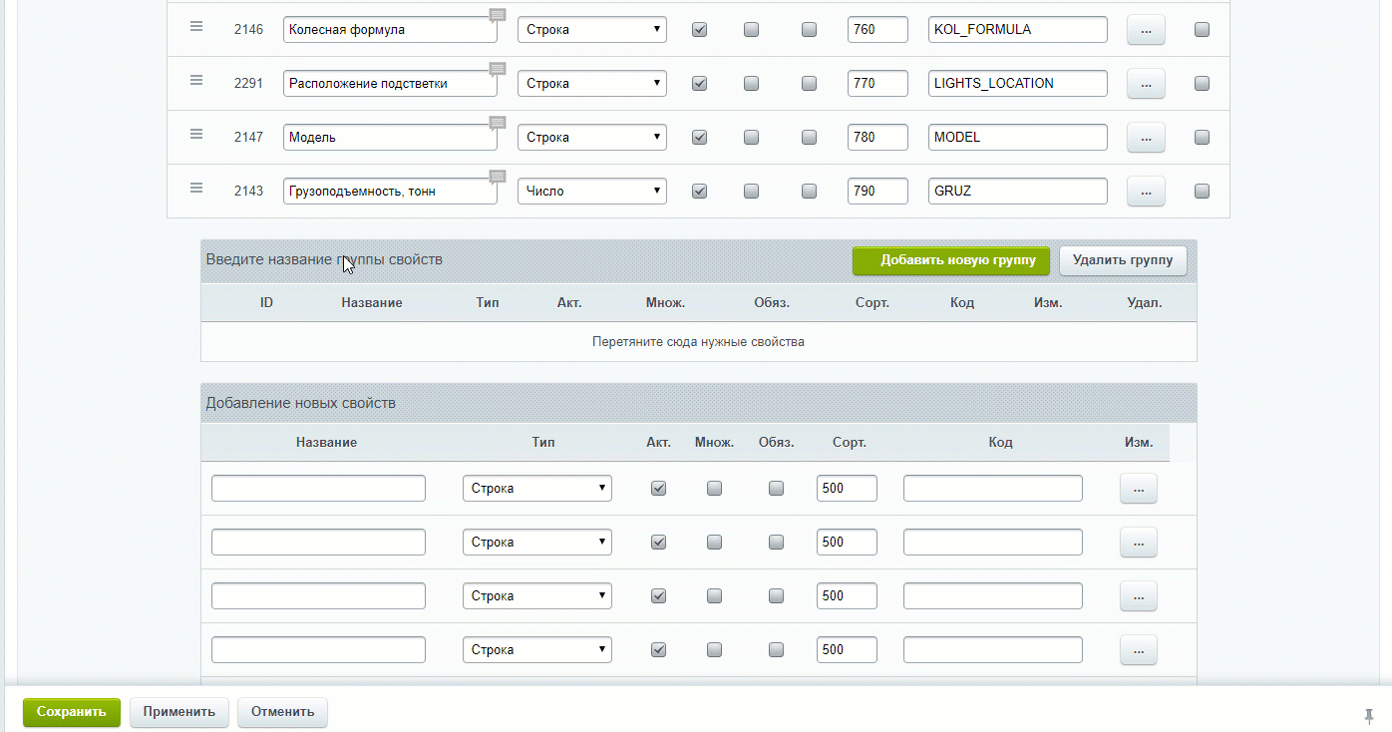Enable the required checkbox next to sort 780

[809, 138]
